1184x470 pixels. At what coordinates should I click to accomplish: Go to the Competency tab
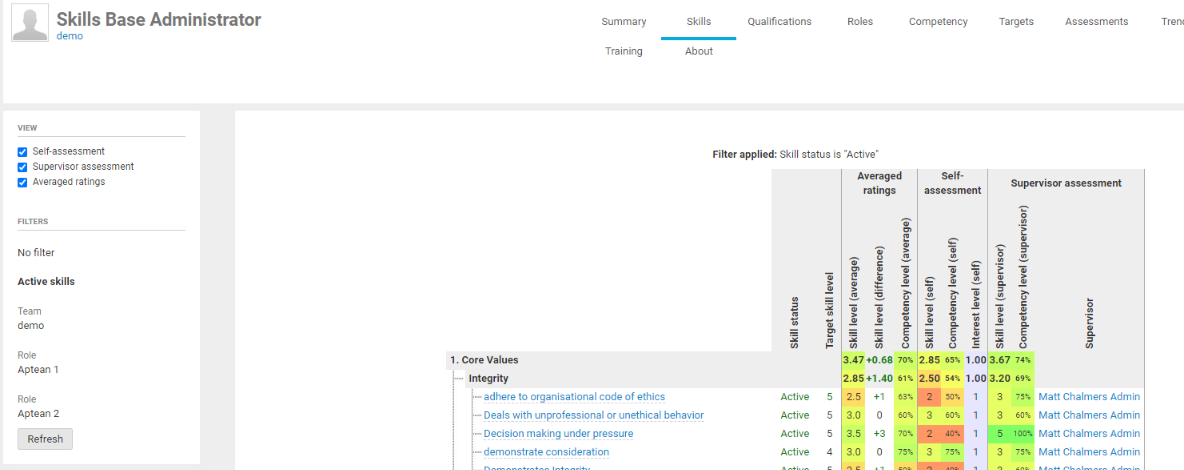pos(937,21)
